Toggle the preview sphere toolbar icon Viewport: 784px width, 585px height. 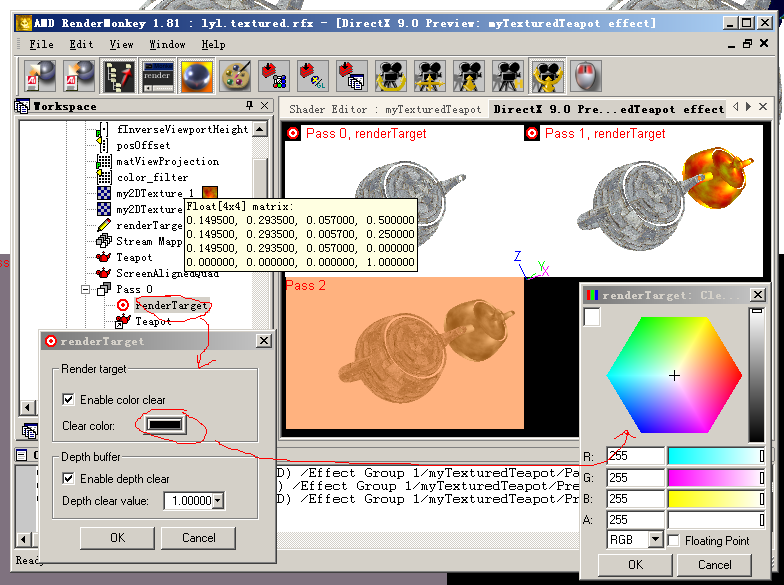coord(196,76)
